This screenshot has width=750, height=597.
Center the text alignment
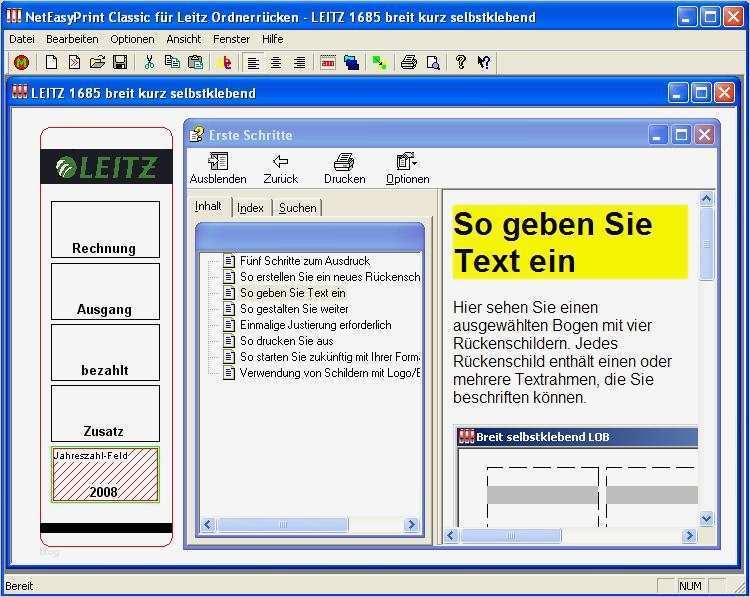tap(276, 63)
